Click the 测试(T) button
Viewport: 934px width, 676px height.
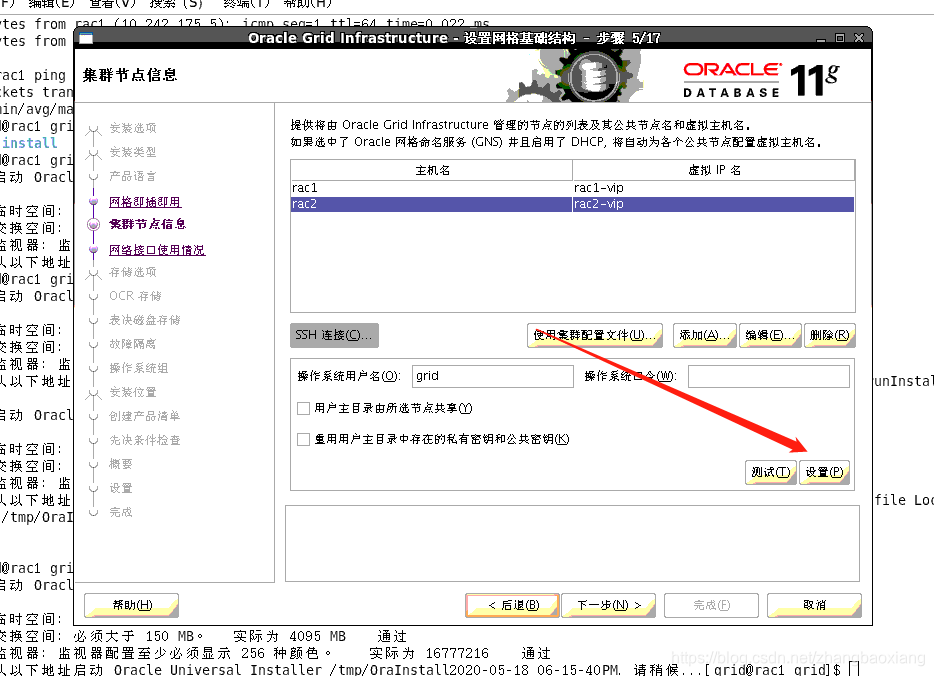pos(770,472)
